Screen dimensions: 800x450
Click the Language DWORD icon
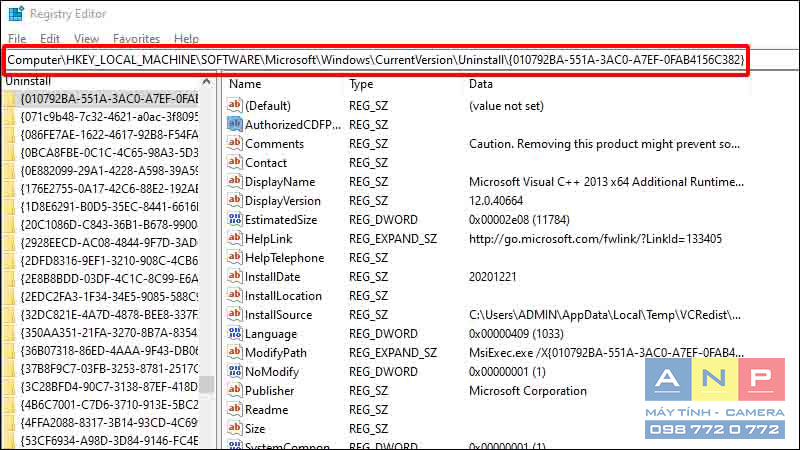235,333
